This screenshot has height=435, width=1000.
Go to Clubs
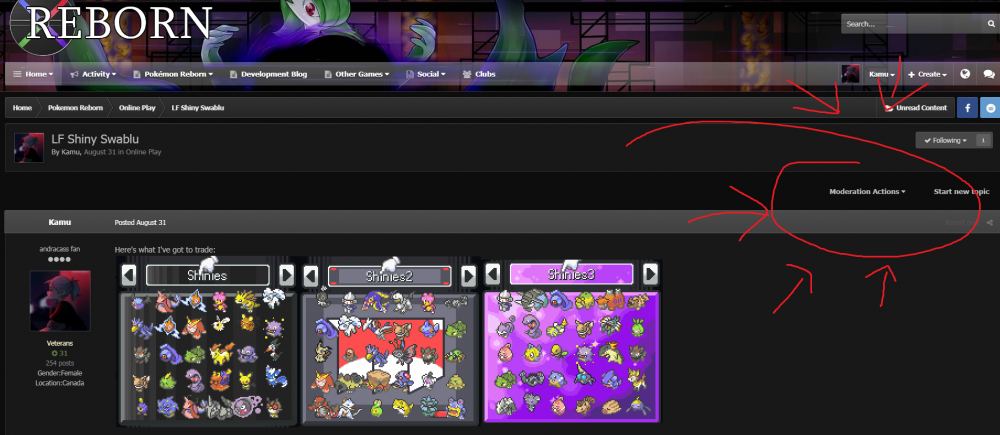(479, 74)
